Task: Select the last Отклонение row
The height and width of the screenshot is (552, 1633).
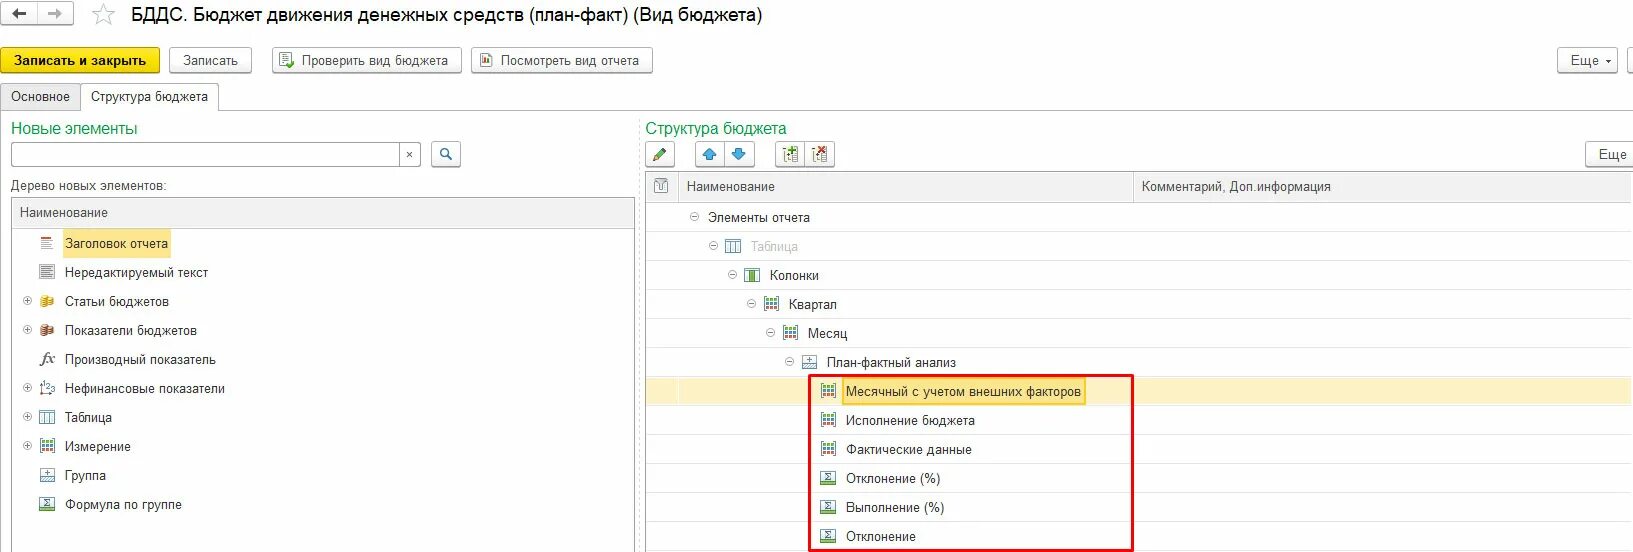Action: [x=880, y=536]
